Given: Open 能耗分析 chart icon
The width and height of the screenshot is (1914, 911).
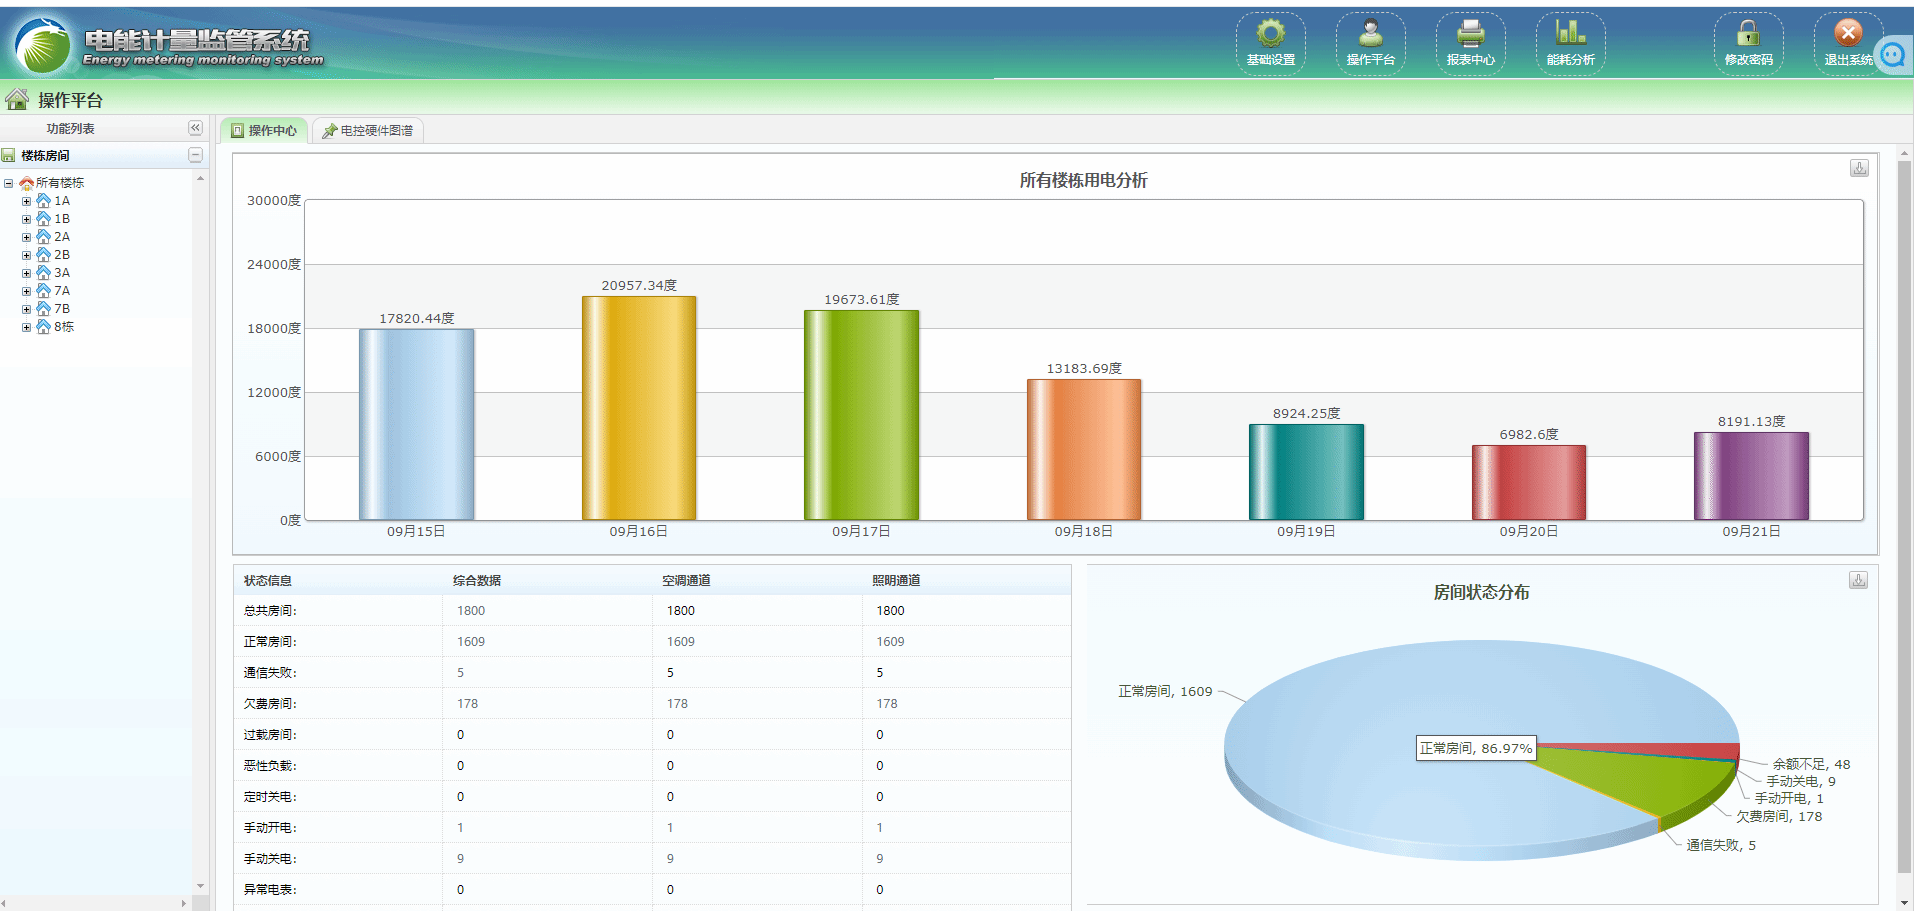Looking at the screenshot, I should (1570, 43).
